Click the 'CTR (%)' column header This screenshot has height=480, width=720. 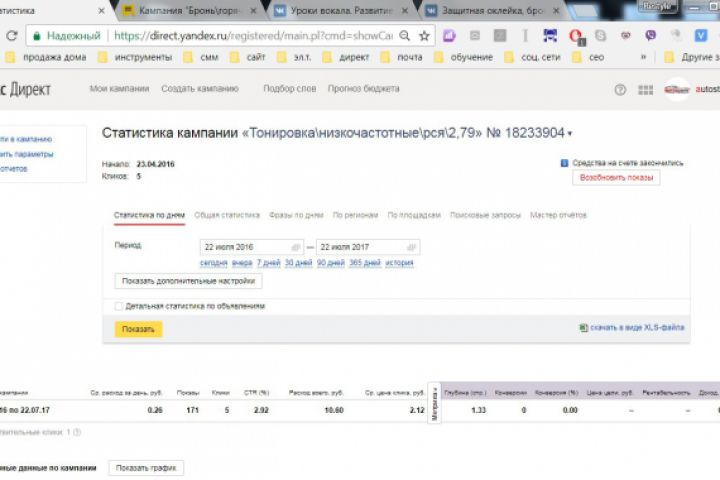click(257, 393)
